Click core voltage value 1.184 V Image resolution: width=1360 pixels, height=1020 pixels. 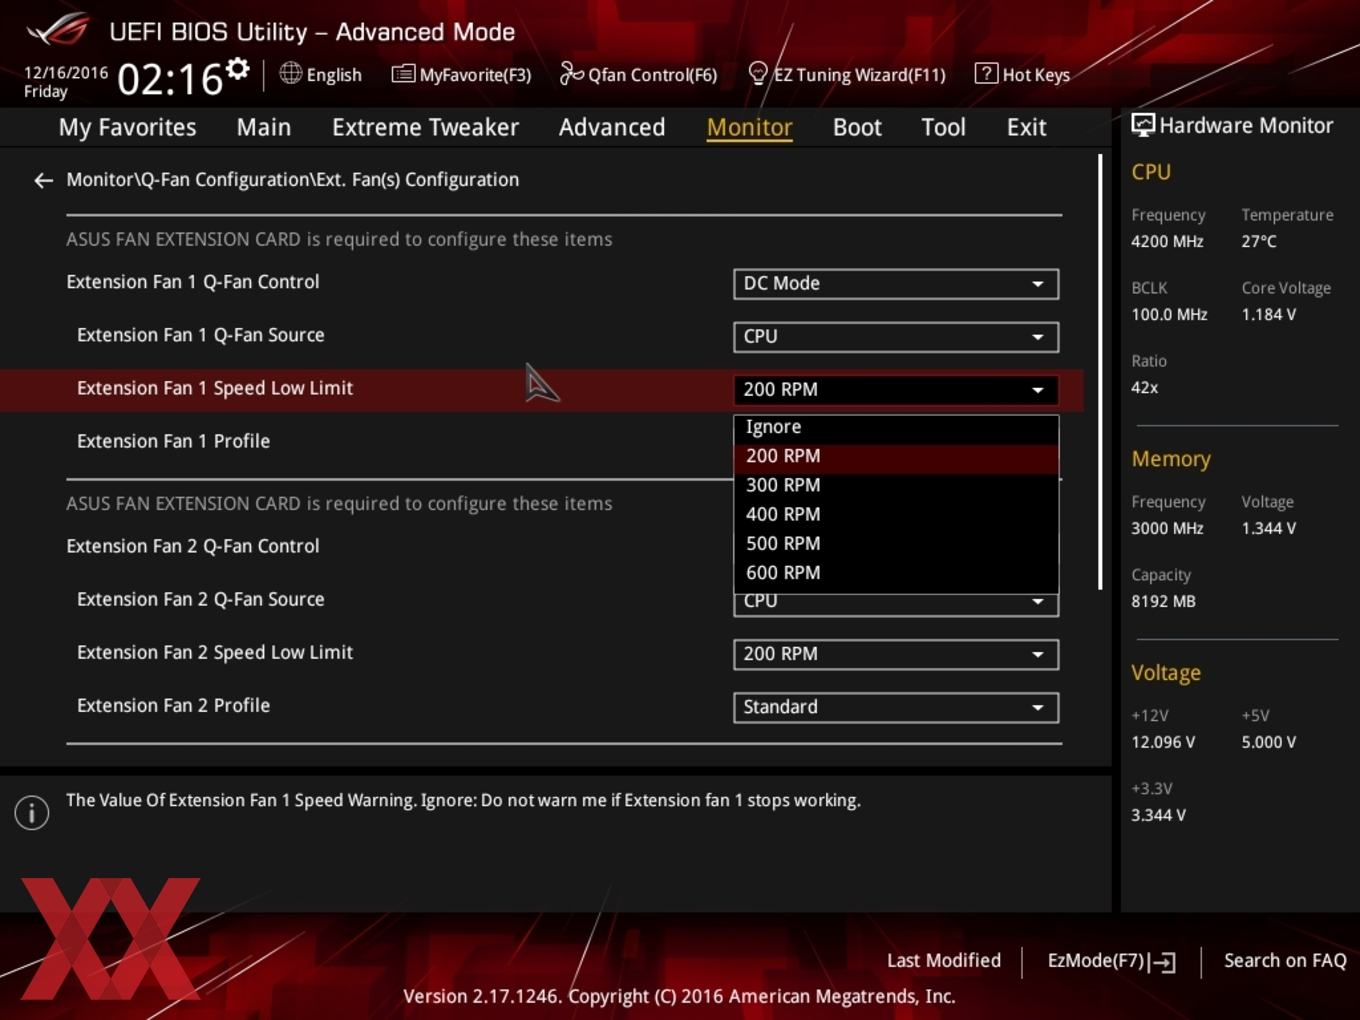(x=1268, y=315)
